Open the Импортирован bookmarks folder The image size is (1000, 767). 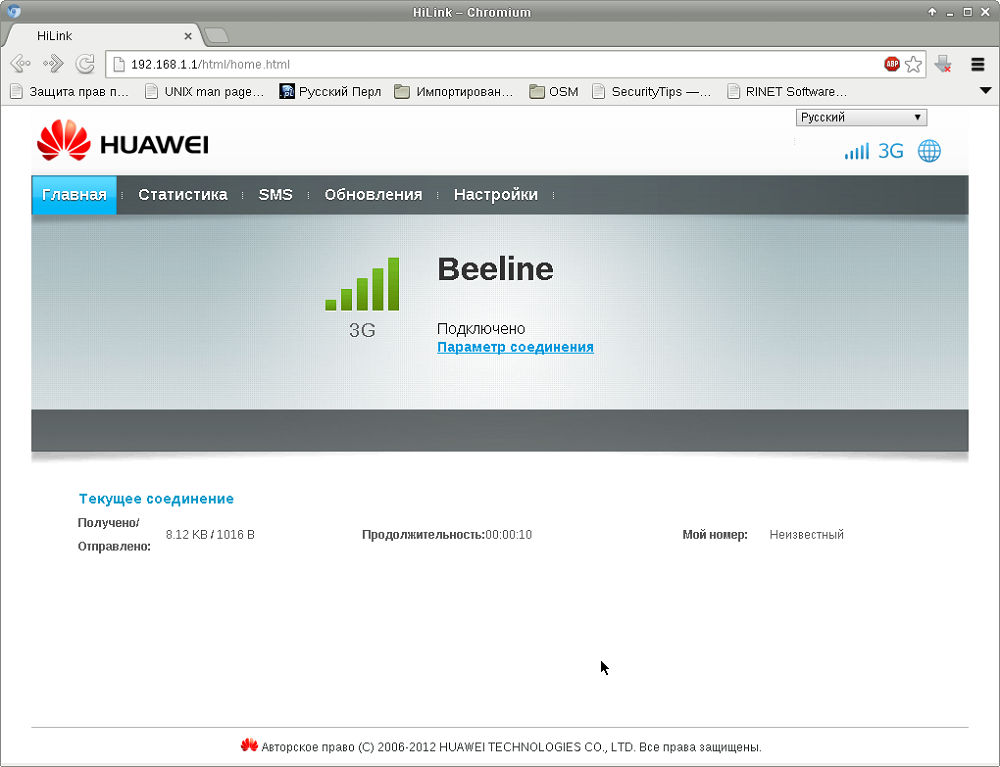click(x=453, y=91)
